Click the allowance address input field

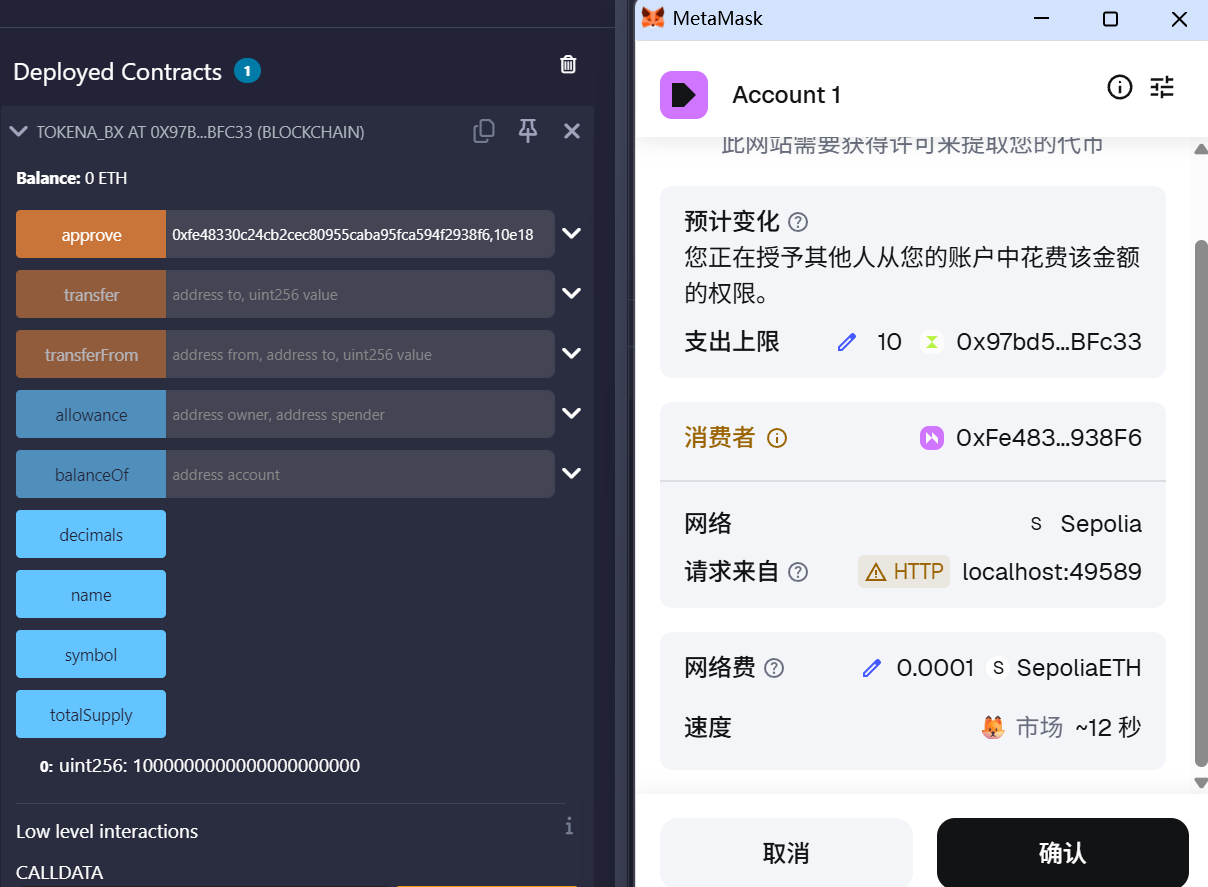pos(359,415)
